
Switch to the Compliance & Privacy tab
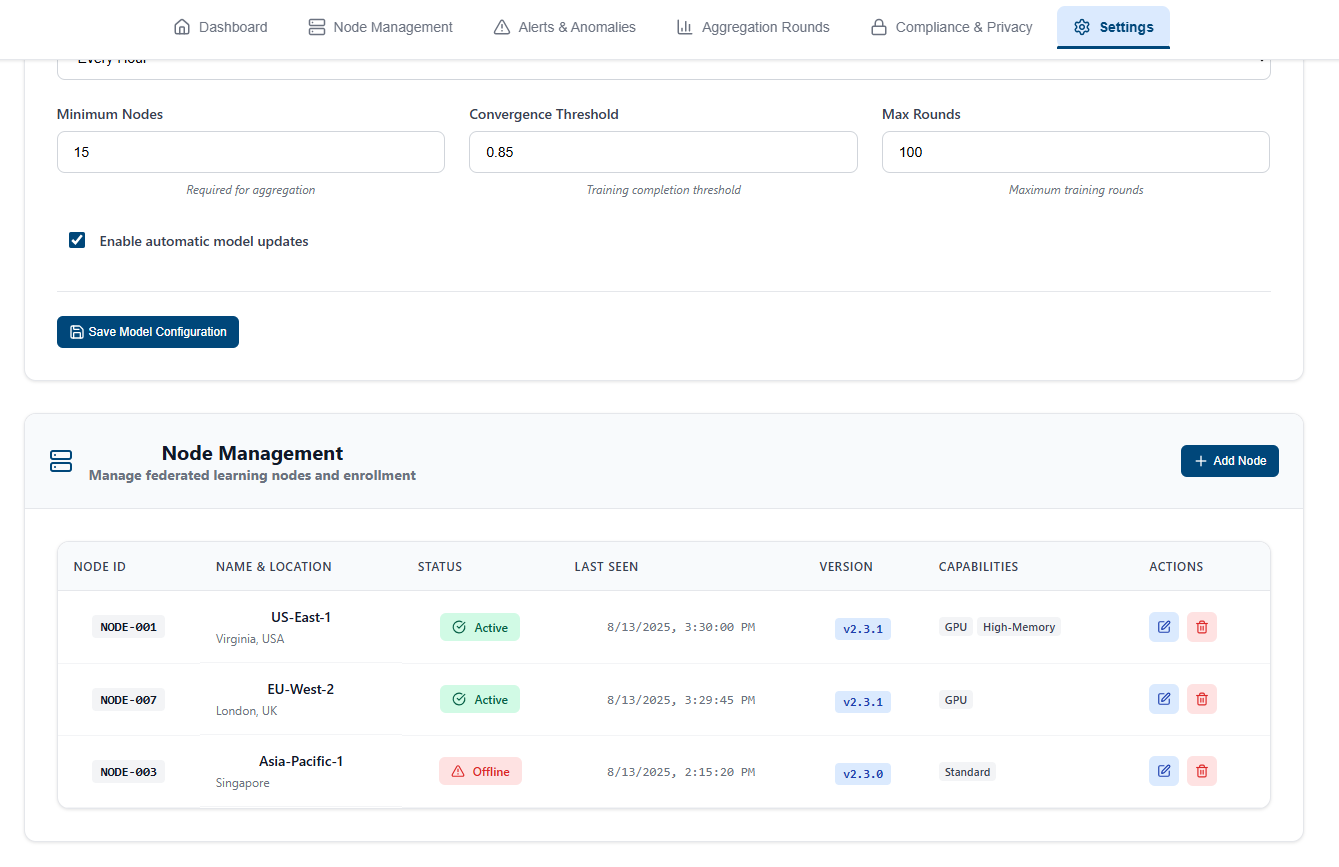951,27
